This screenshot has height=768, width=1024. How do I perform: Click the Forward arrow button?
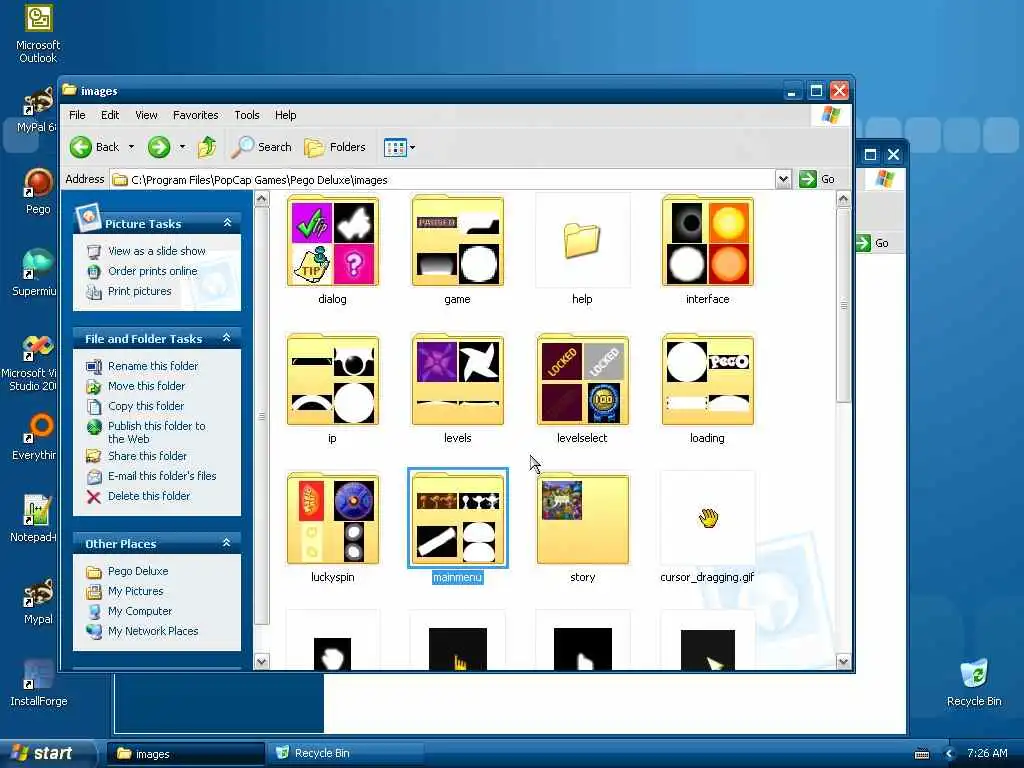click(159, 147)
